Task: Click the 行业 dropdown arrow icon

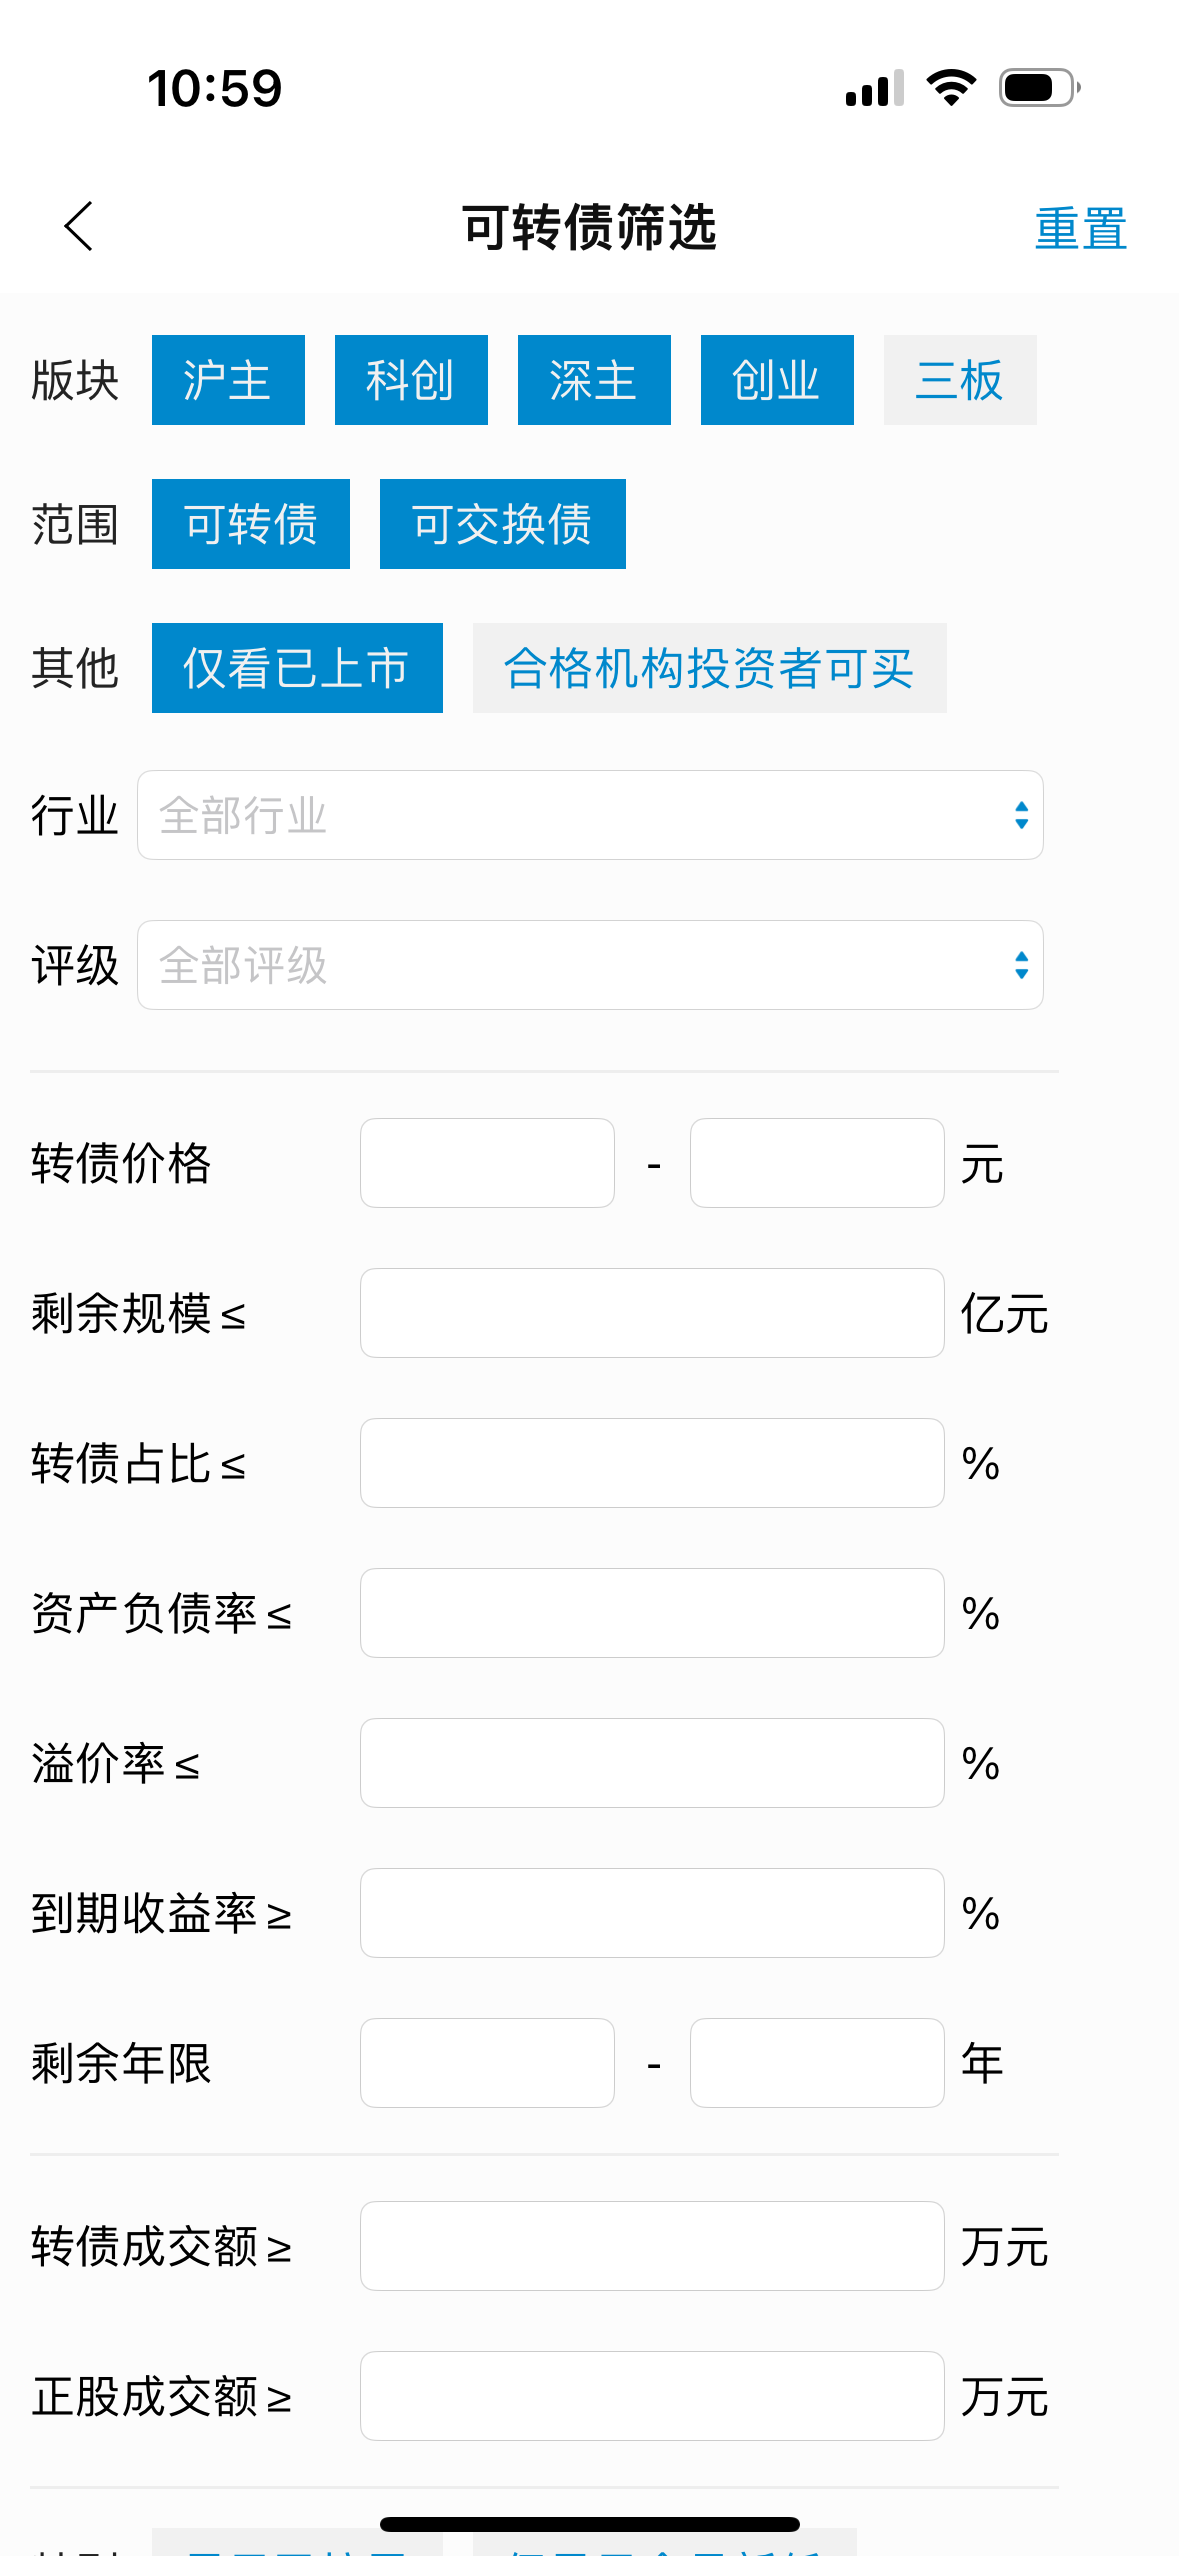Action: coord(1021,815)
